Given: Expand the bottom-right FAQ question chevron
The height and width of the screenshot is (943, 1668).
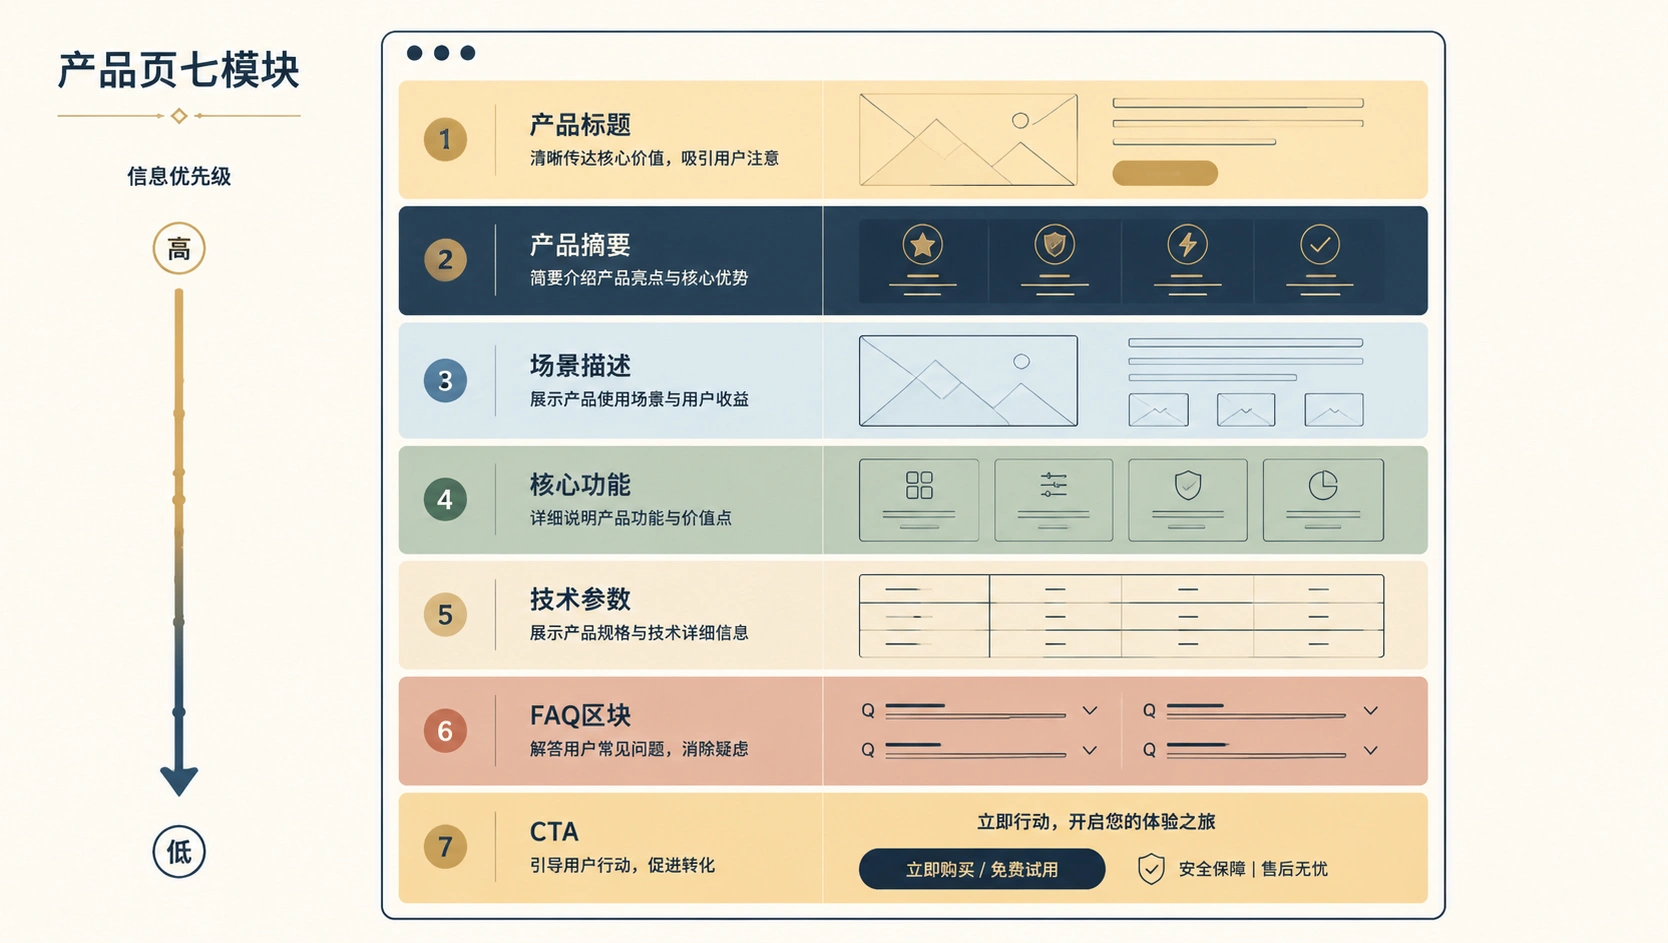Looking at the screenshot, I should pos(1371,750).
